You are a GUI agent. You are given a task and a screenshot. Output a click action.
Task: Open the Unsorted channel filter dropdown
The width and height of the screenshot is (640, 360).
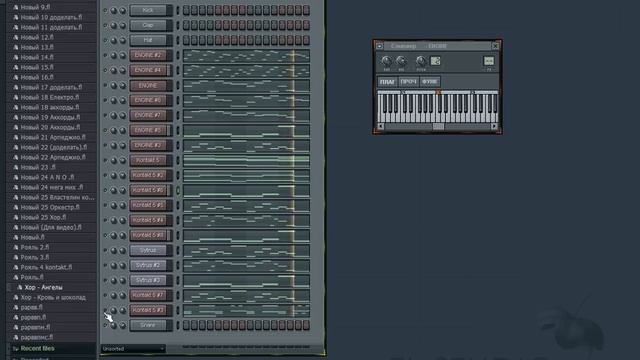pos(133,349)
